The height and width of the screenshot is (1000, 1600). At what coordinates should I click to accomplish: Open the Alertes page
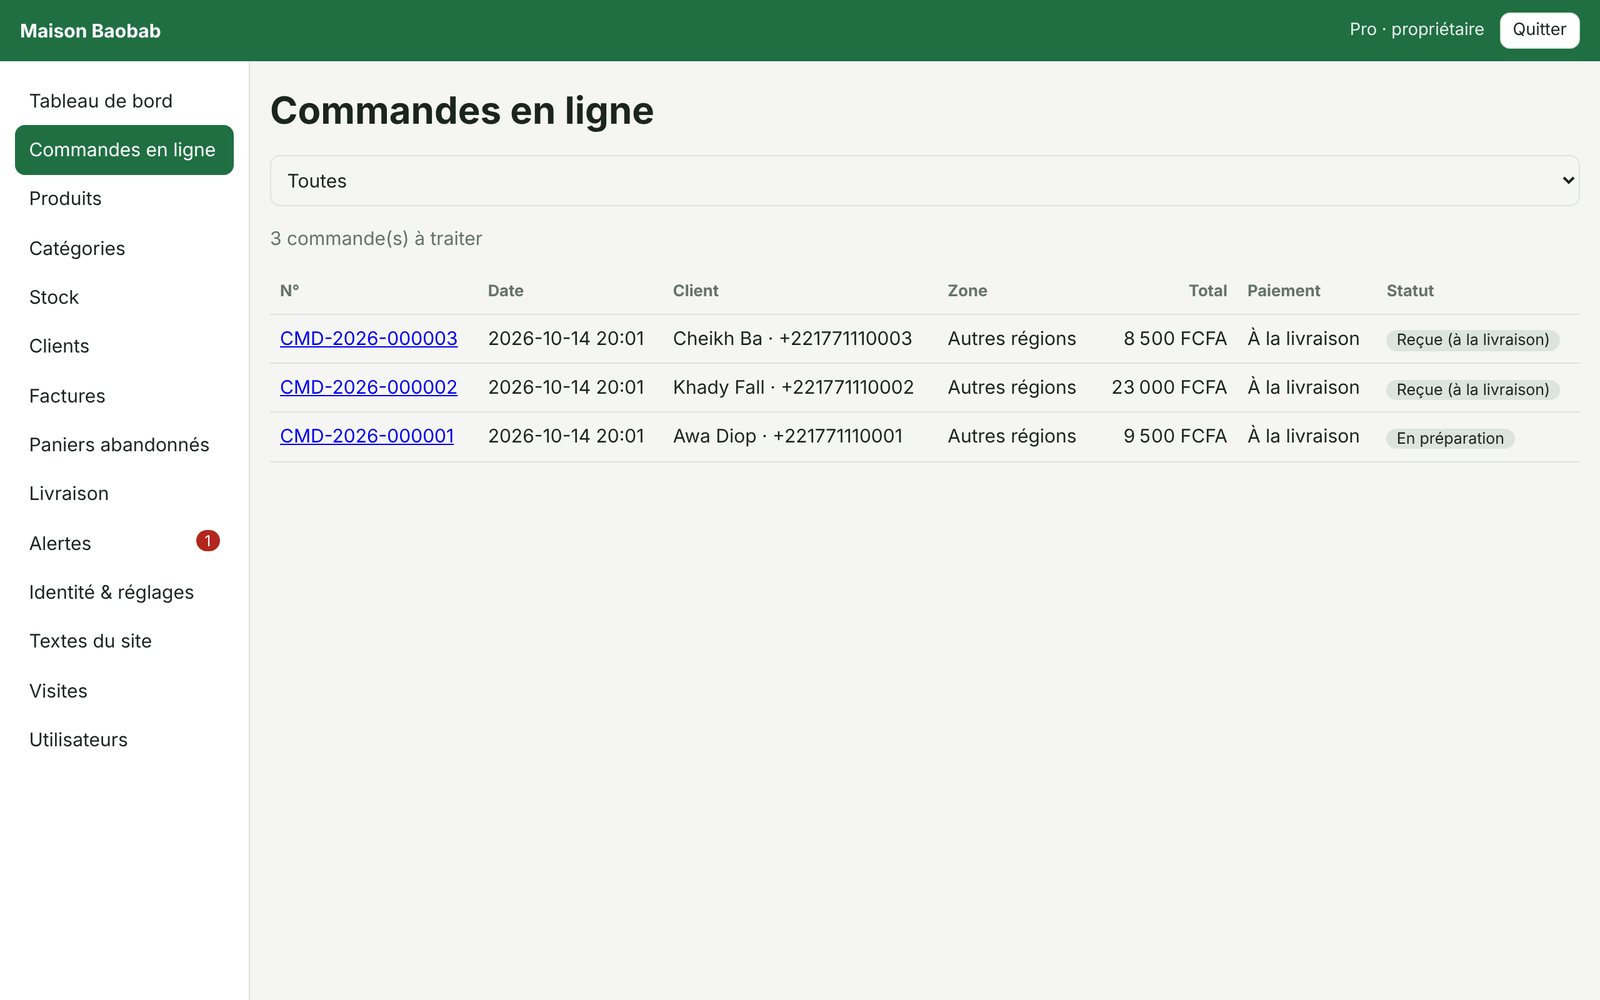point(124,543)
